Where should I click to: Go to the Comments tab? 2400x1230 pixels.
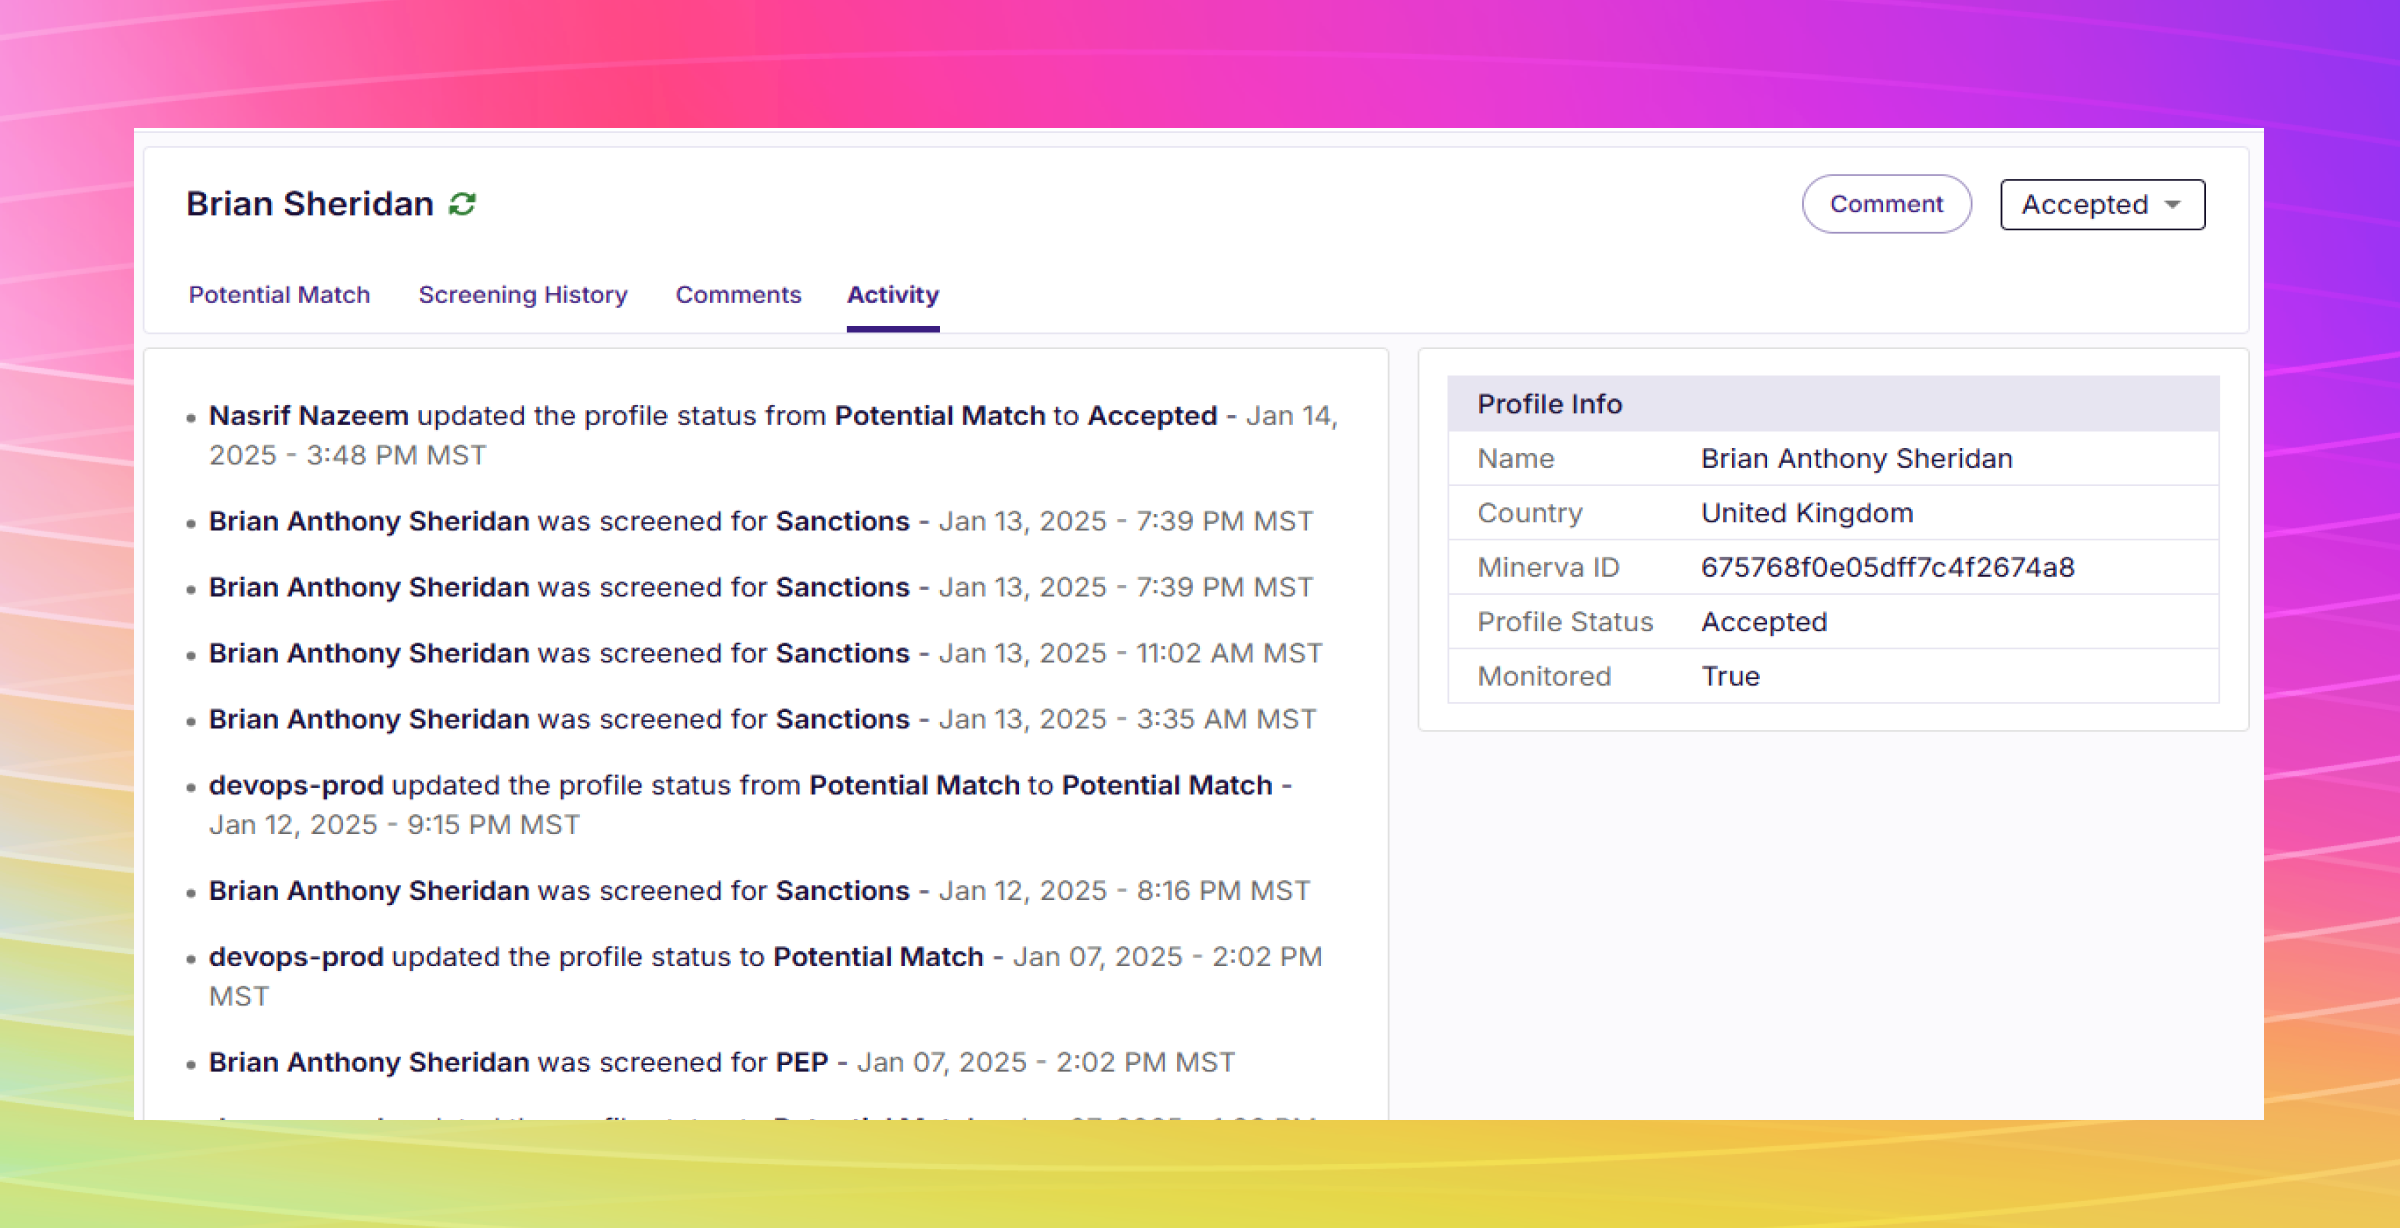coord(738,295)
